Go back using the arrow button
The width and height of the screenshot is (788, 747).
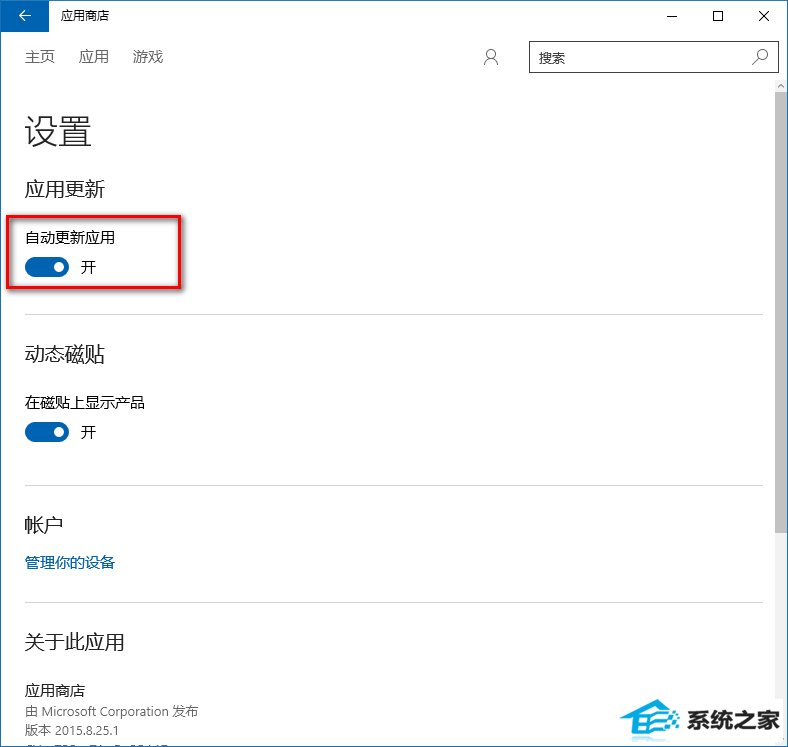click(x=25, y=16)
